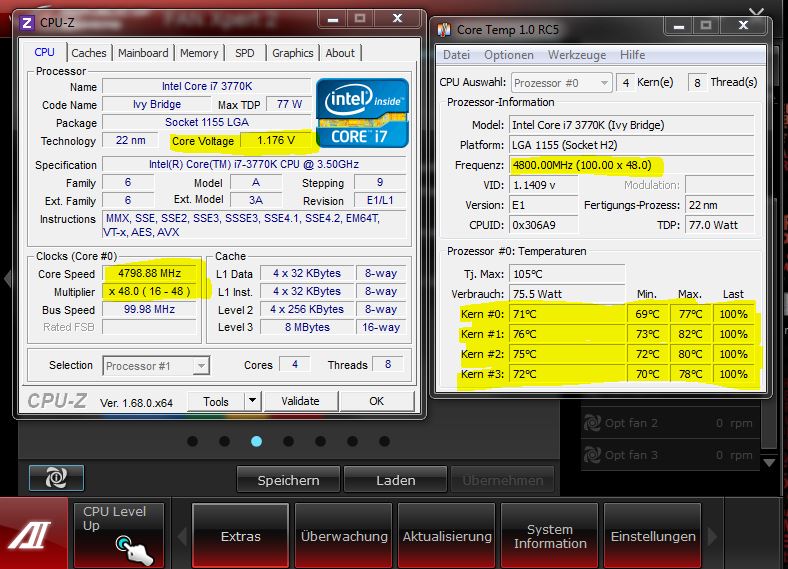This screenshot has width=788, height=569.
Task: Click the Kern #0 temperature 71°C
Action: [x=567, y=314]
